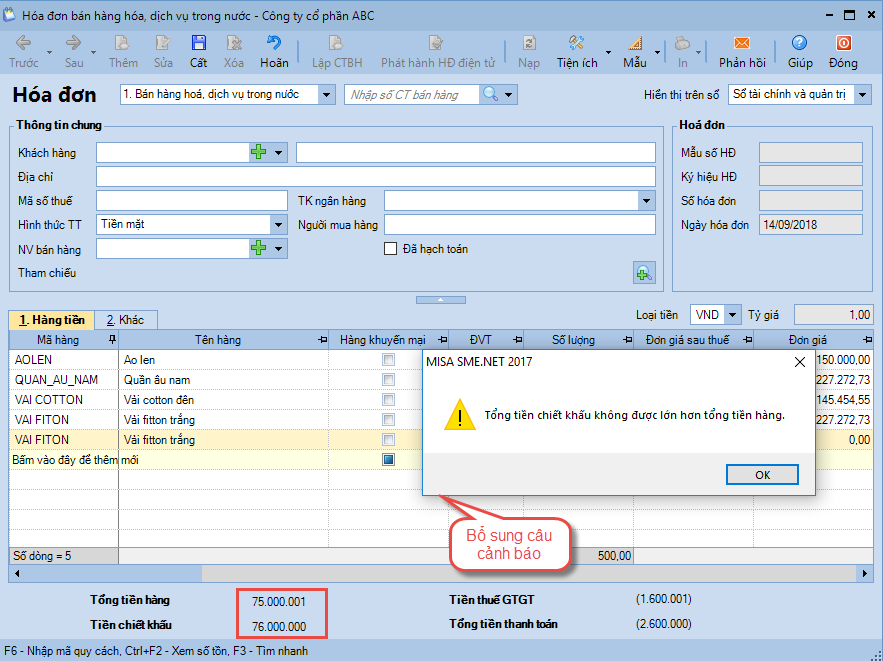Click the Phản hồi feedback envelope icon
Image resolution: width=883 pixels, height=661 pixels.
(741, 44)
